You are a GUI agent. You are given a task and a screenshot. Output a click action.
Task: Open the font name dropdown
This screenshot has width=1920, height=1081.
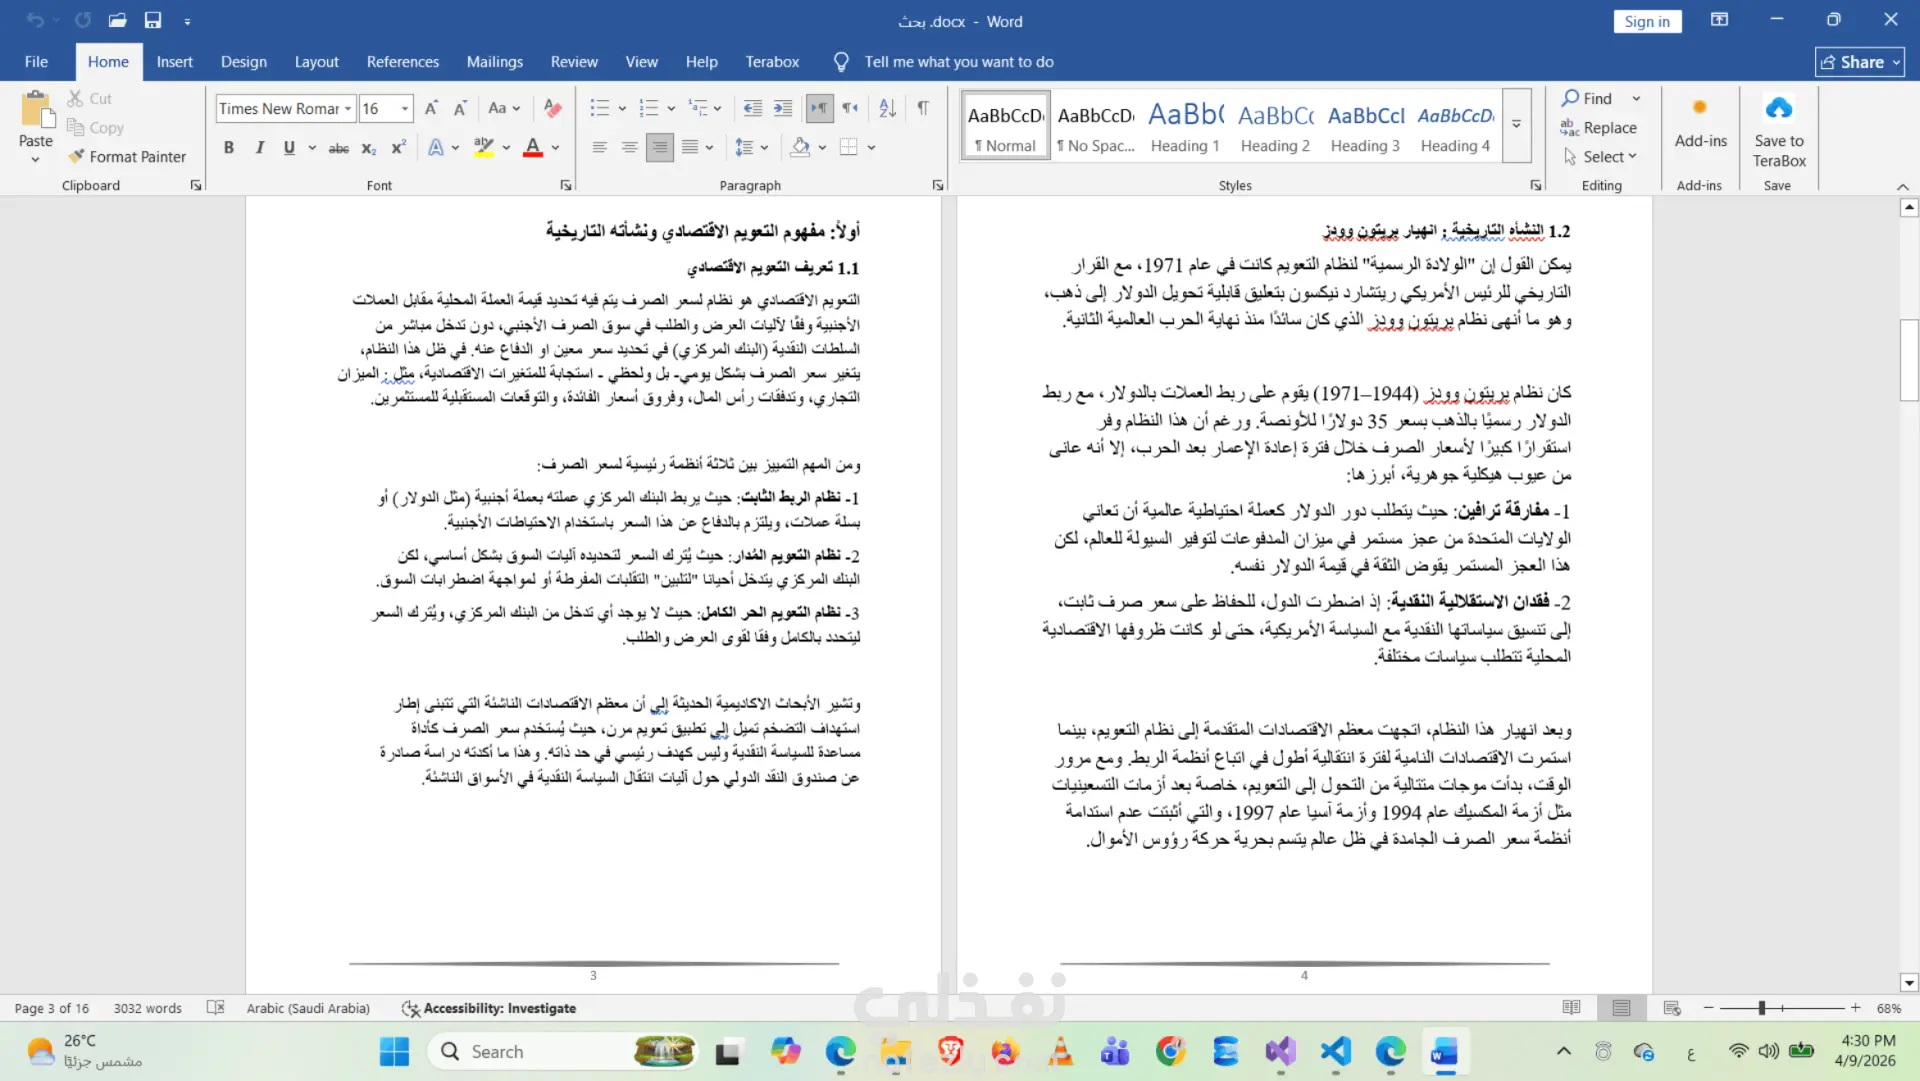[348, 108]
